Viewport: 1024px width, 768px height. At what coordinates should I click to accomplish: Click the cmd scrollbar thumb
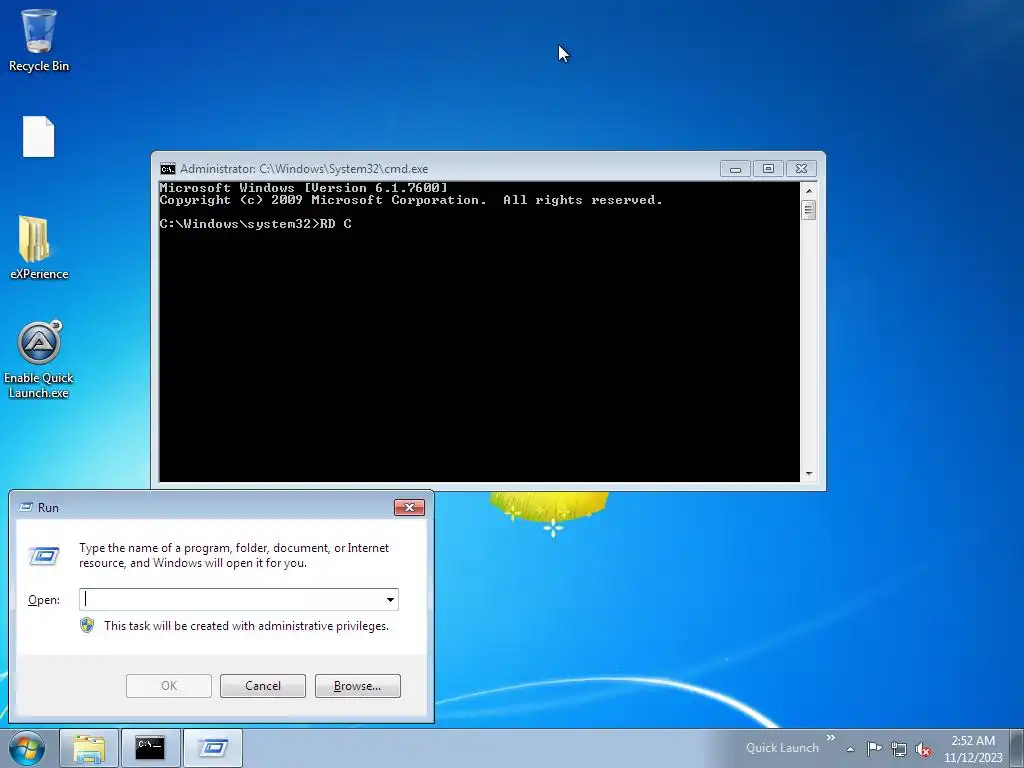(808, 210)
